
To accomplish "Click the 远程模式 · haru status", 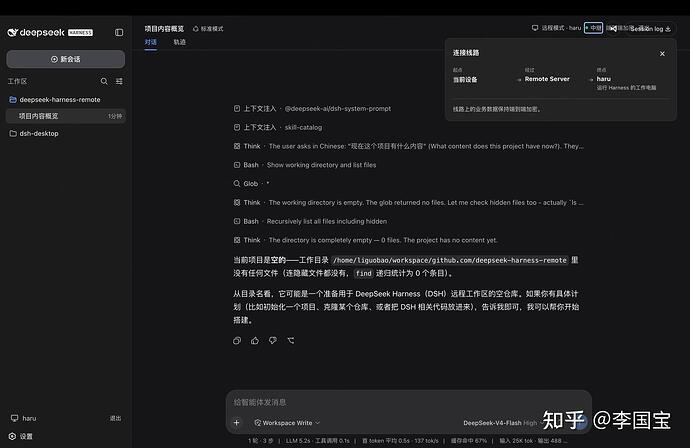I will click(x=557, y=28).
